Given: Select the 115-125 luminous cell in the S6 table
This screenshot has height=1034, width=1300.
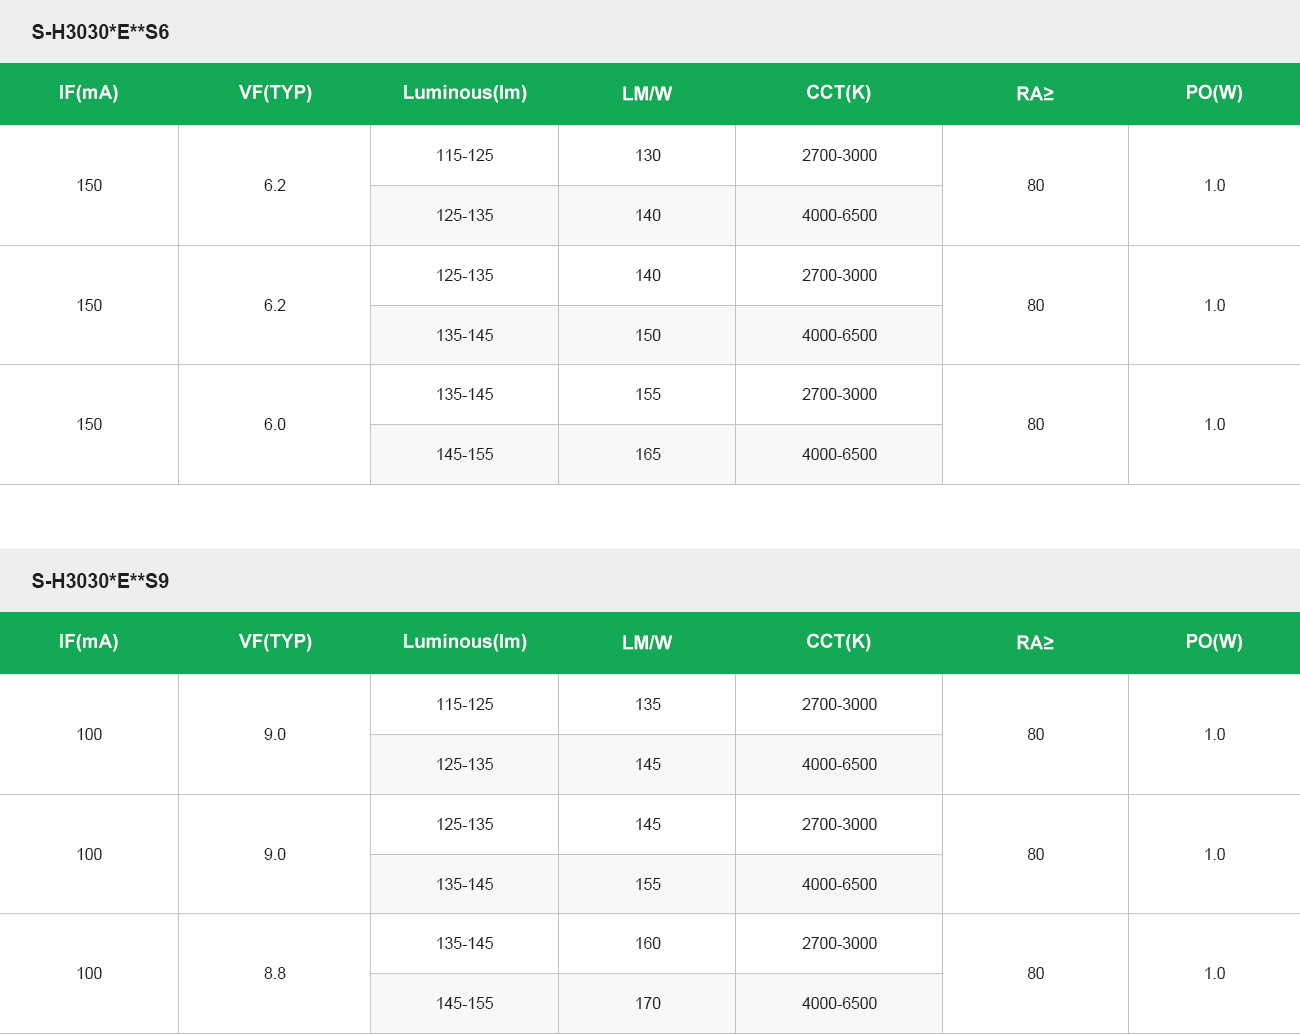Looking at the screenshot, I should click(465, 156).
